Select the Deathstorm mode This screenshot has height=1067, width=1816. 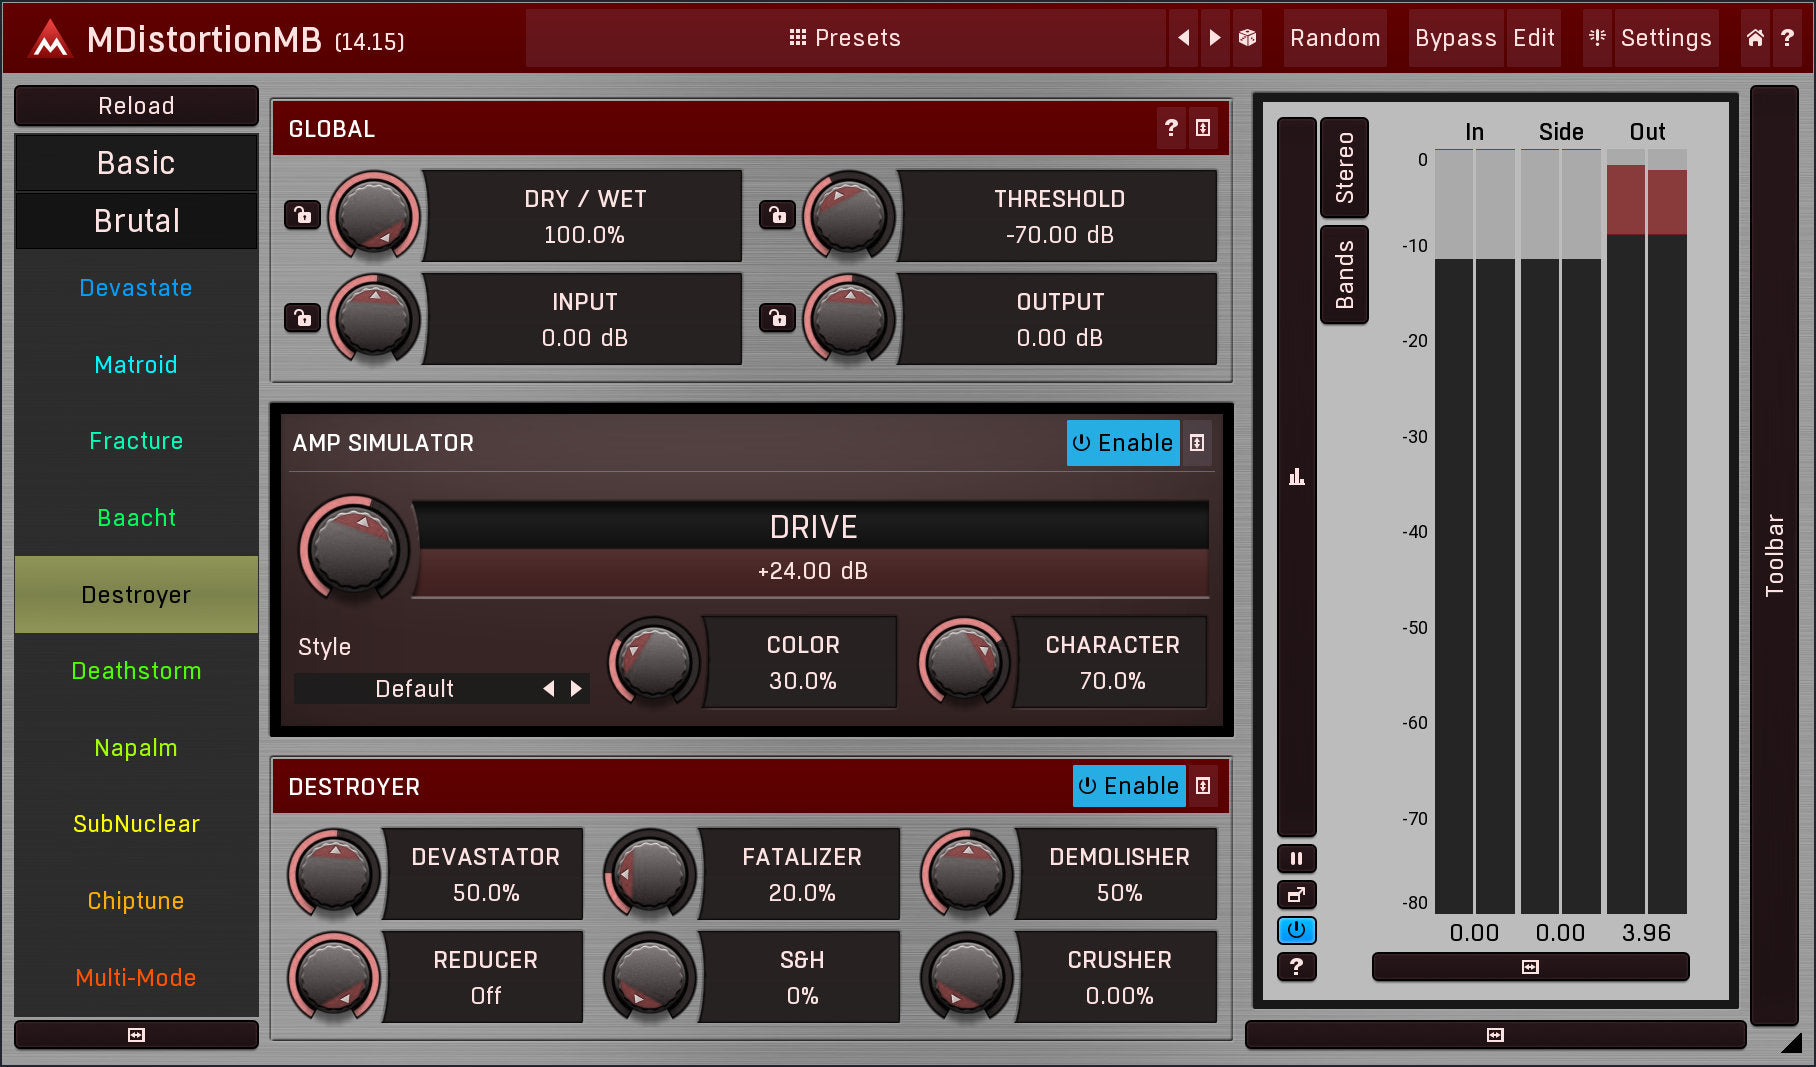point(136,671)
